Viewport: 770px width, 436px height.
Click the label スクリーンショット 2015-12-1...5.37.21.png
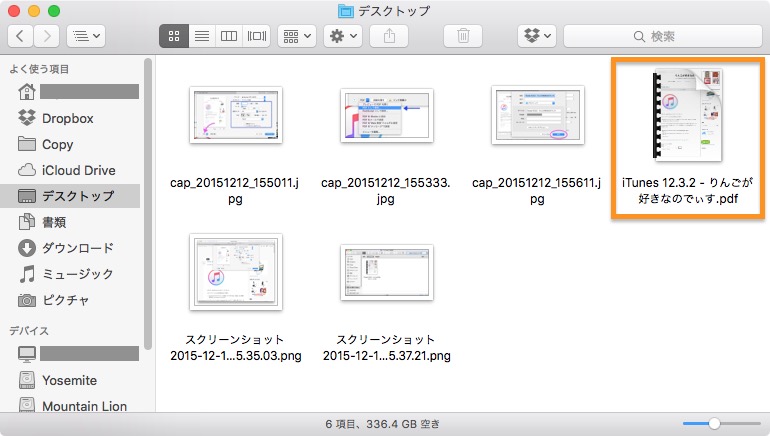click(x=386, y=348)
